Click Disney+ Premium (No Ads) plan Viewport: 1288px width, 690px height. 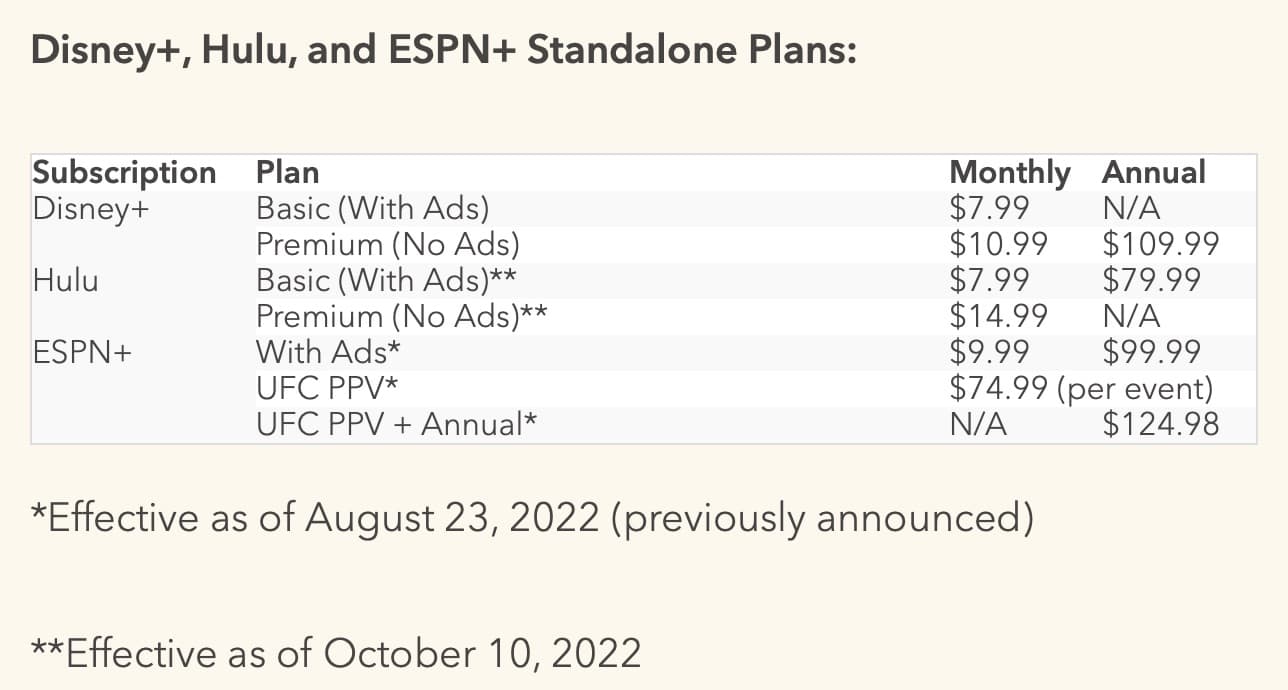(388, 244)
